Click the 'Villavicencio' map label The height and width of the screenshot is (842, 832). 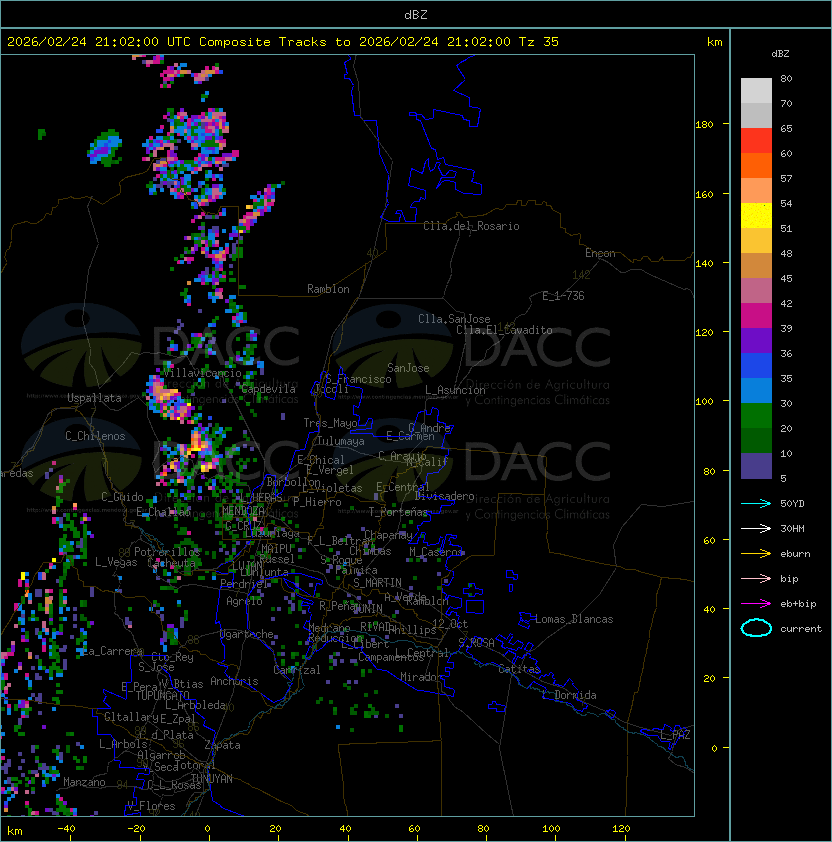click(202, 373)
